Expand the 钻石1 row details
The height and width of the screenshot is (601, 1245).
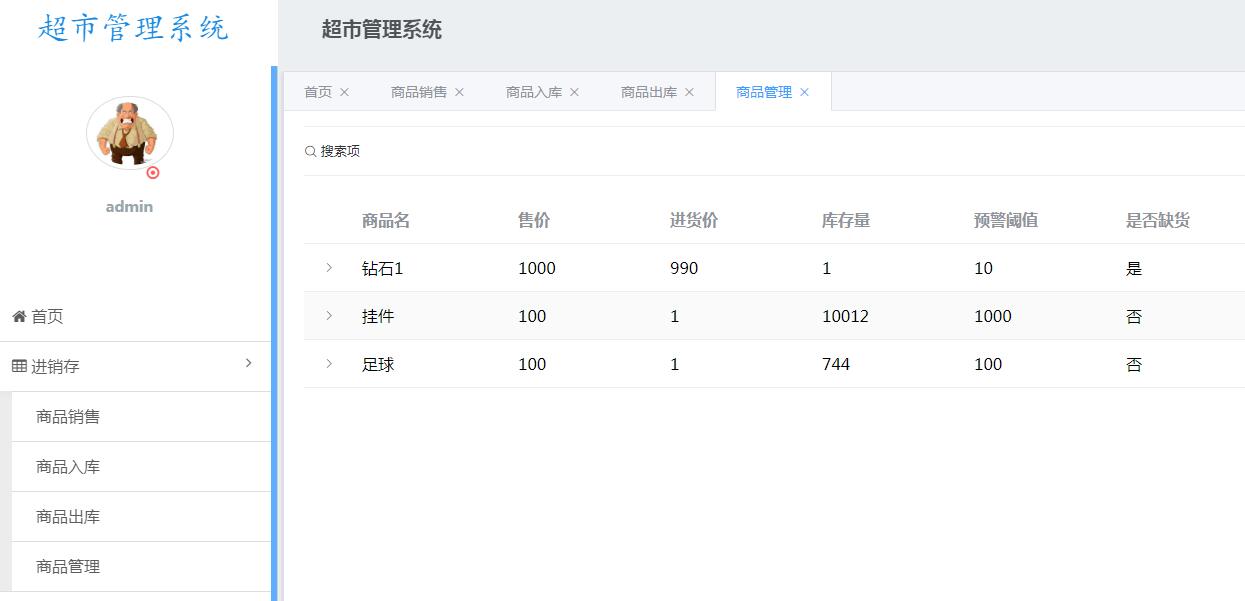point(329,268)
